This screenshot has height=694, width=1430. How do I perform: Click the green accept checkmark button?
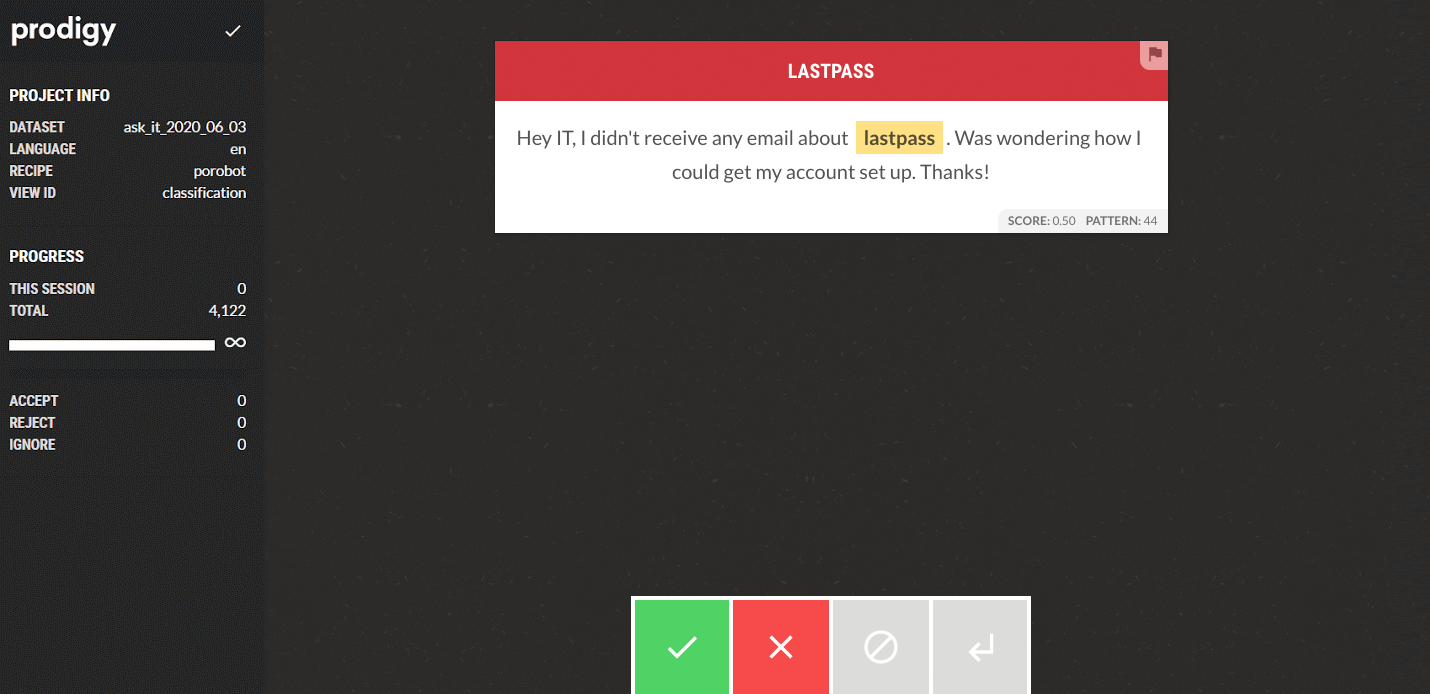click(x=682, y=646)
